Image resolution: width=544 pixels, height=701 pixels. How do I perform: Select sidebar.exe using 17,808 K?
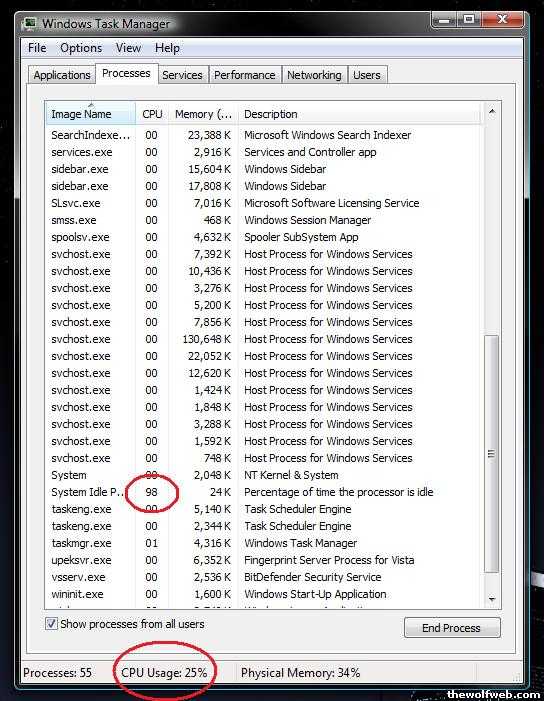tap(264, 186)
